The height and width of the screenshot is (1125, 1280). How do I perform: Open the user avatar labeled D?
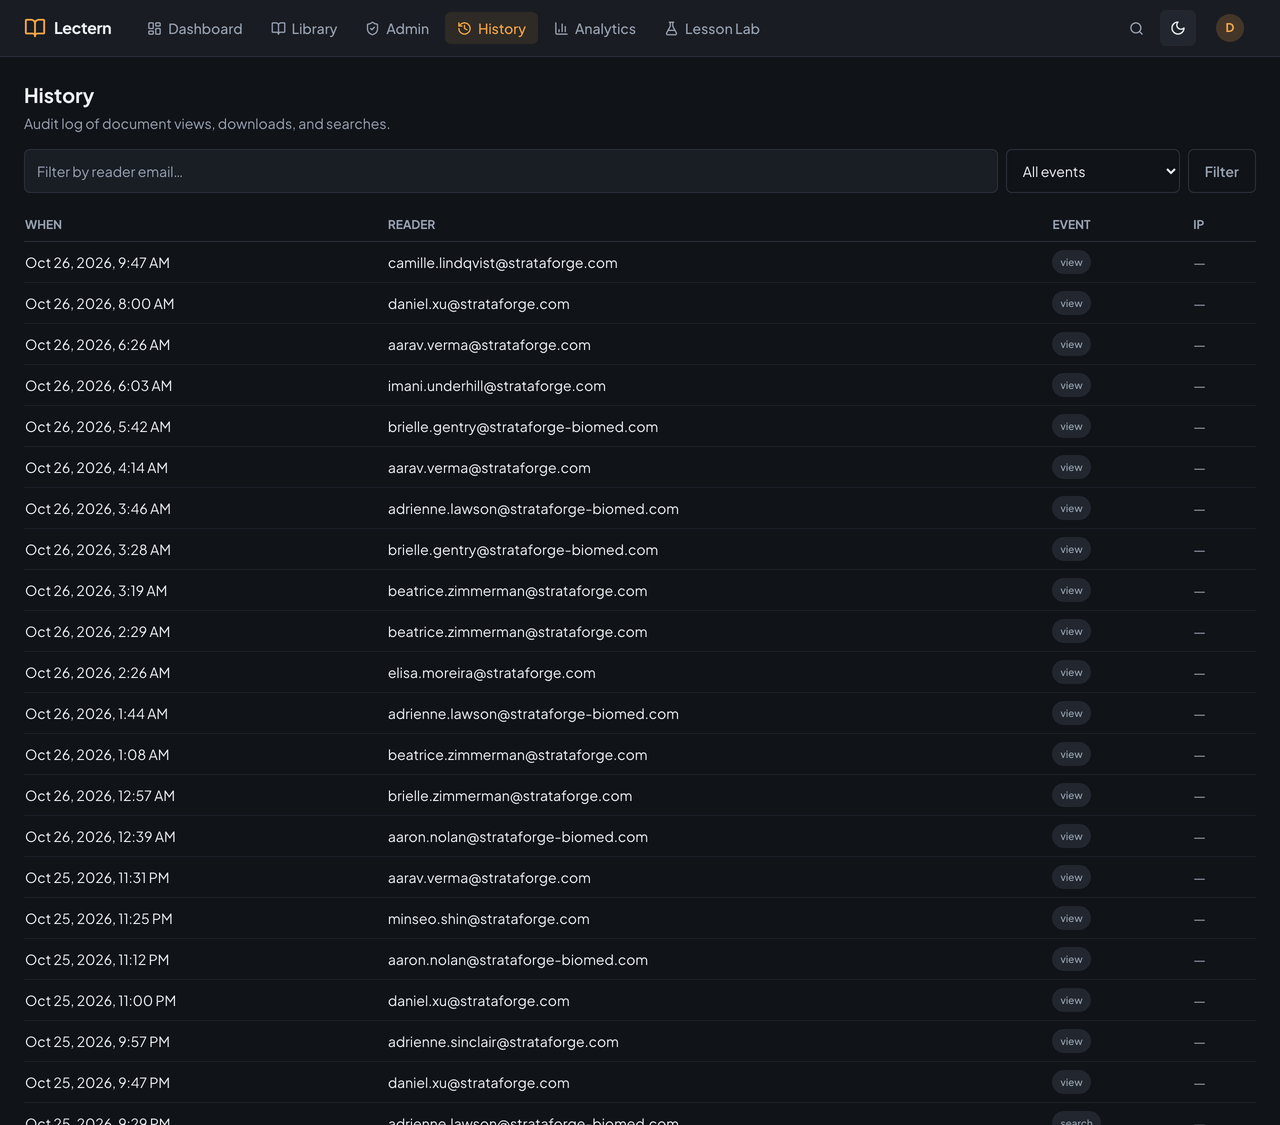coord(1230,28)
